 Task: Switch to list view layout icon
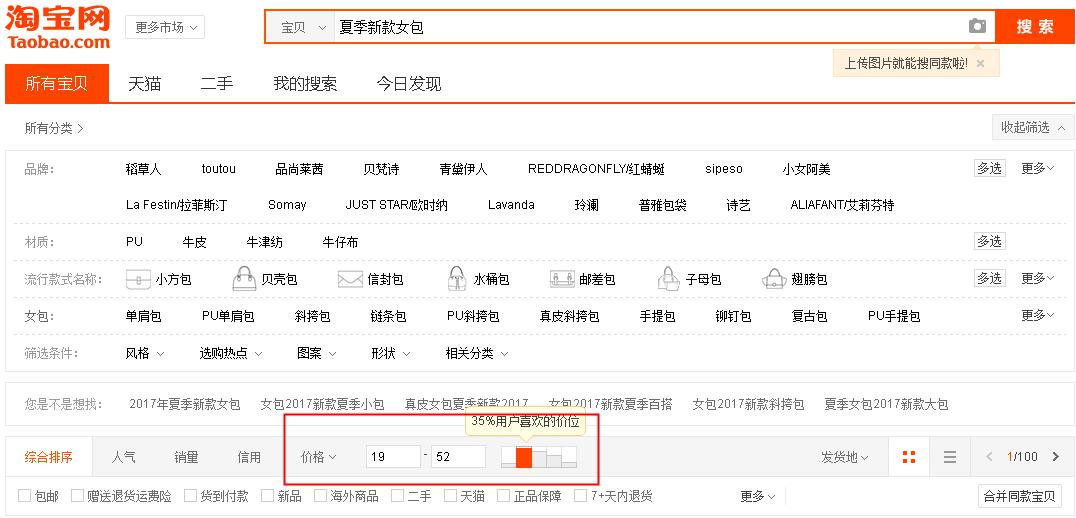pos(950,457)
